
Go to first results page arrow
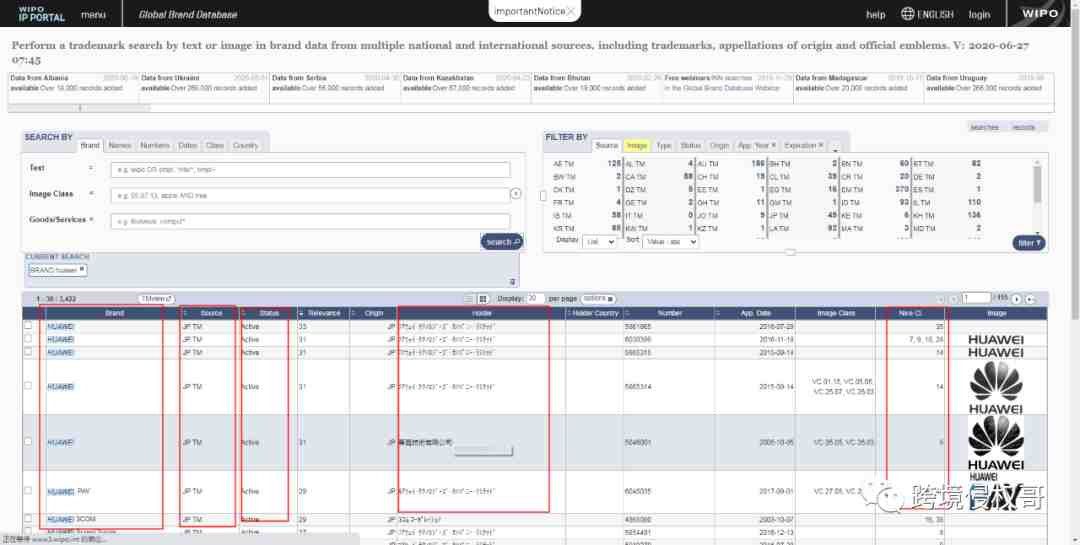click(941, 299)
